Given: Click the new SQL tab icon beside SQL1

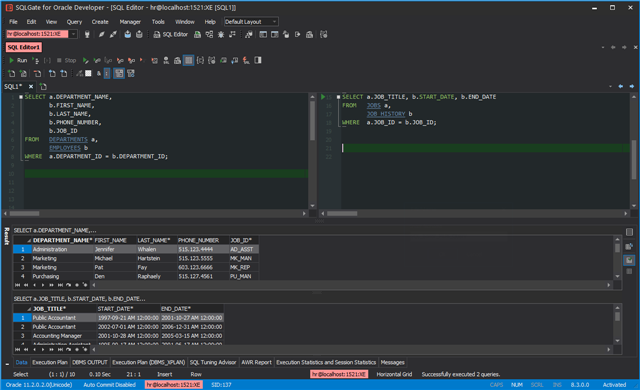Looking at the screenshot, I should 43,86.
